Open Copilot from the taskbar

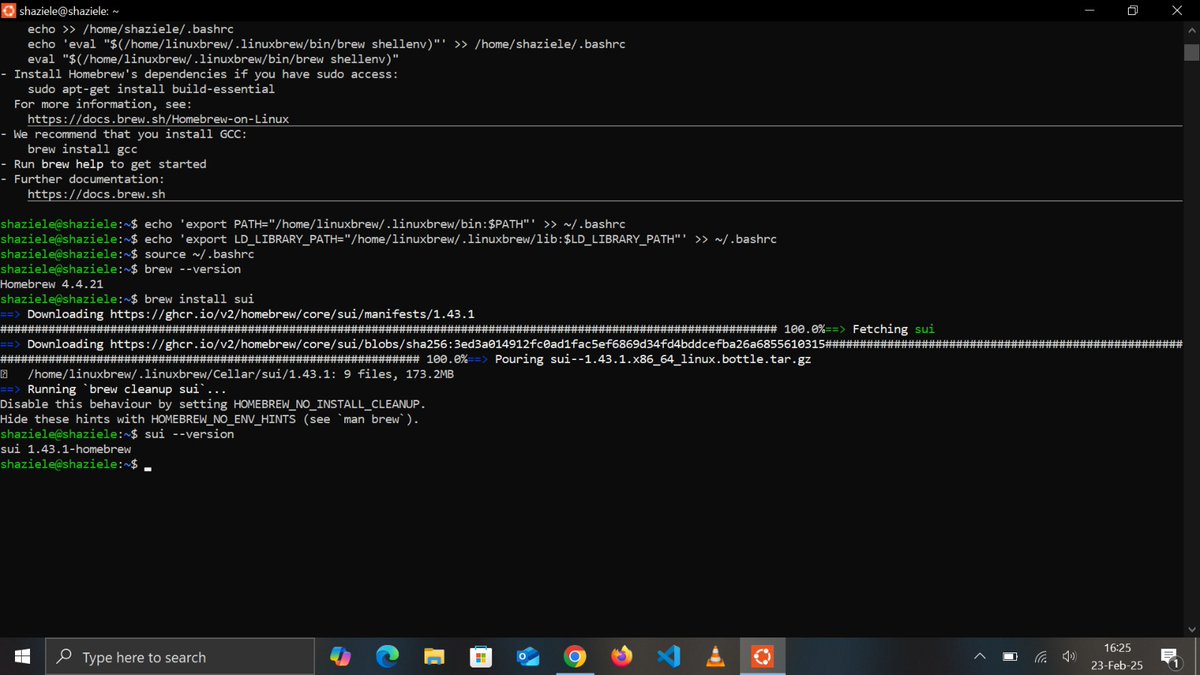[340, 657]
